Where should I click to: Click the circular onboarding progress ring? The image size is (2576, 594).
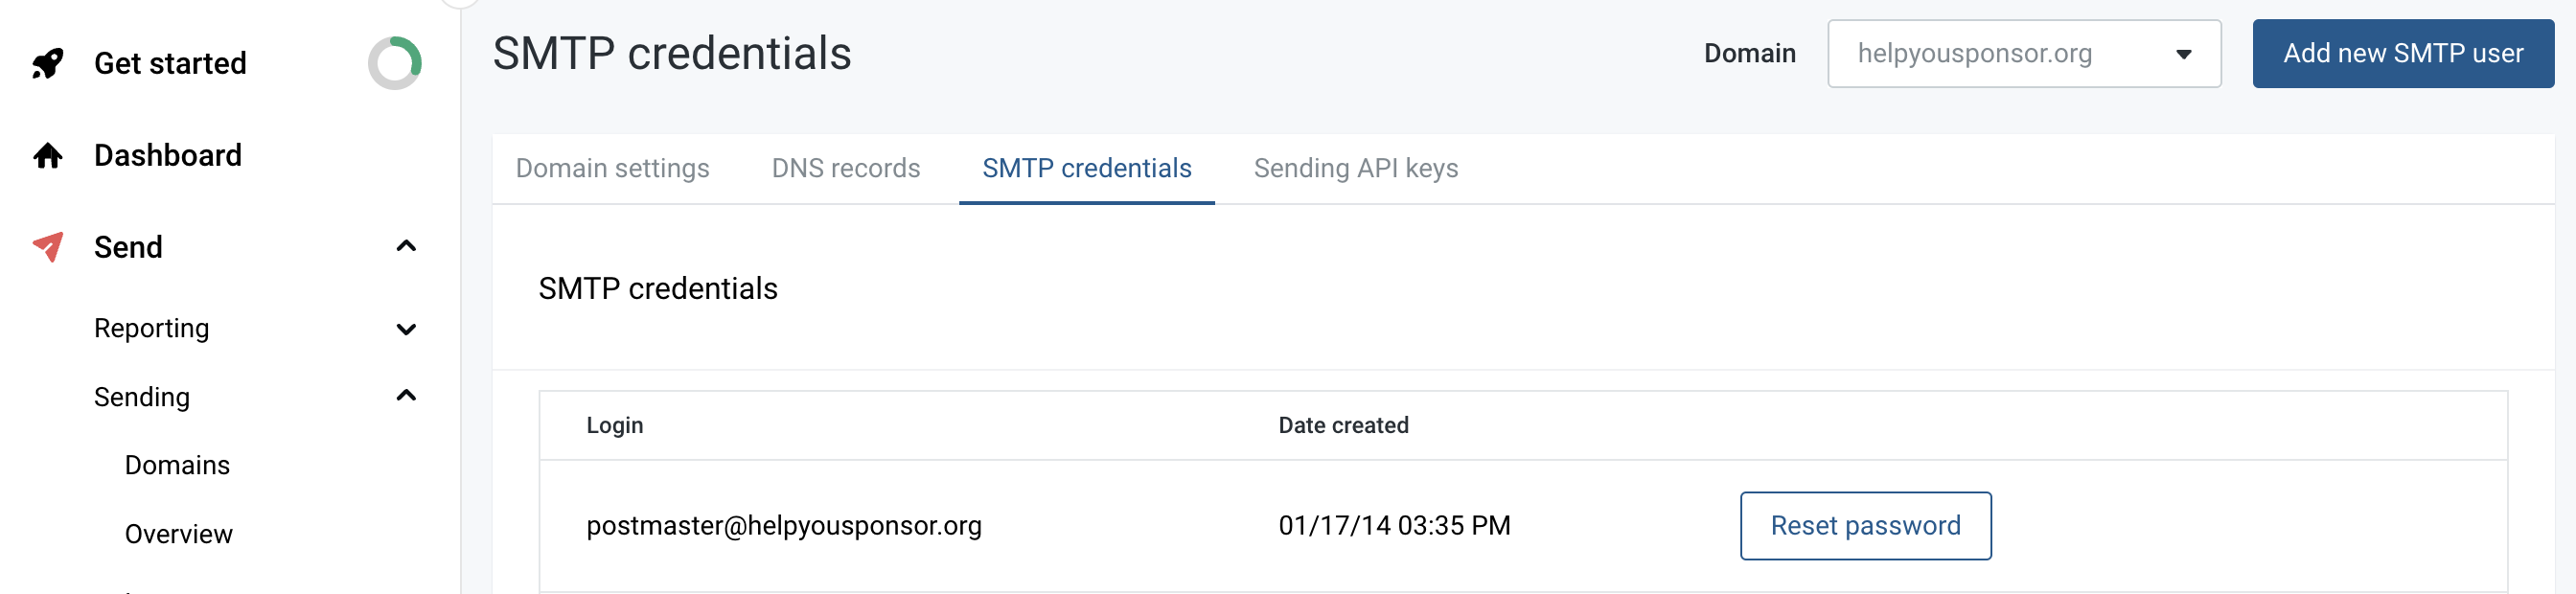[x=395, y=64]
